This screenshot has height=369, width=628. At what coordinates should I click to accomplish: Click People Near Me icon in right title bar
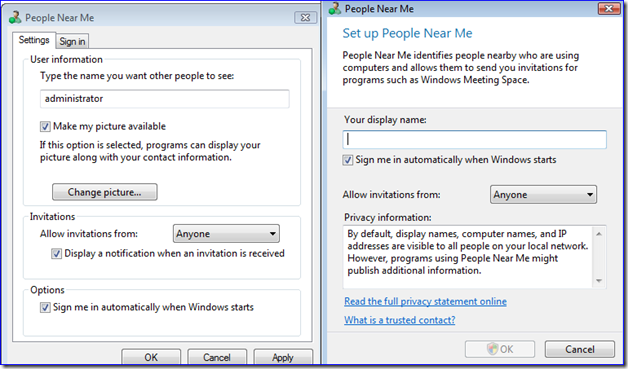pos(335,9)
